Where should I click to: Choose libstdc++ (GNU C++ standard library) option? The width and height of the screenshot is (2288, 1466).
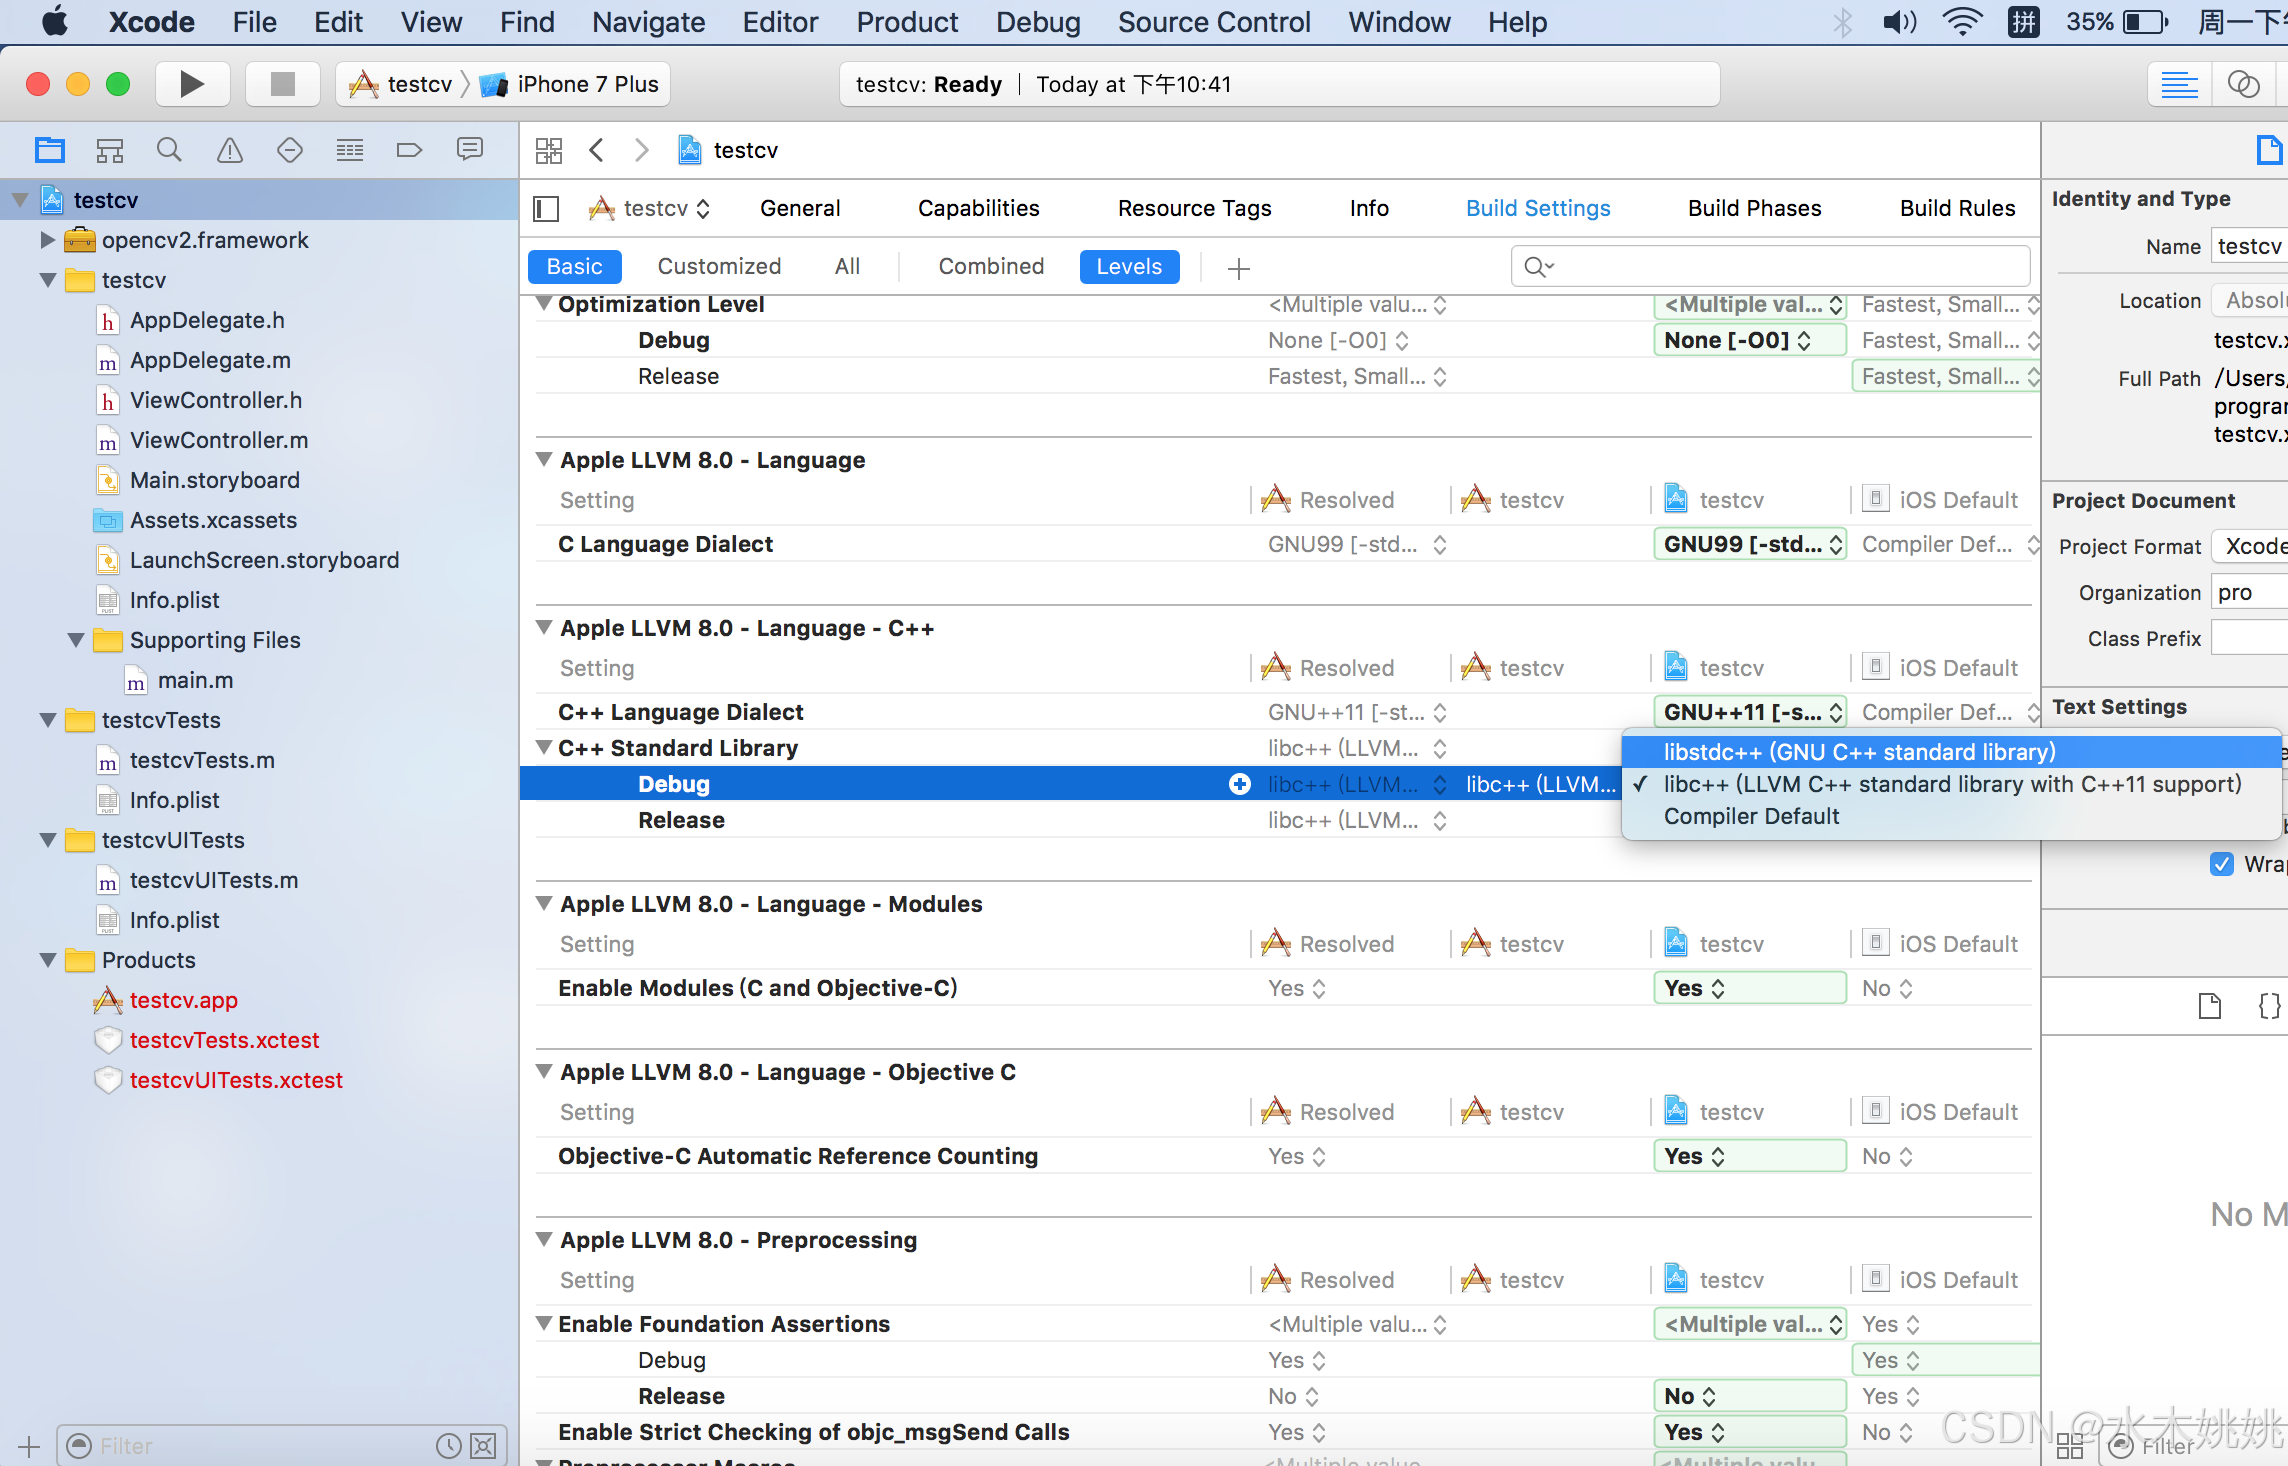coord(1859,752)
